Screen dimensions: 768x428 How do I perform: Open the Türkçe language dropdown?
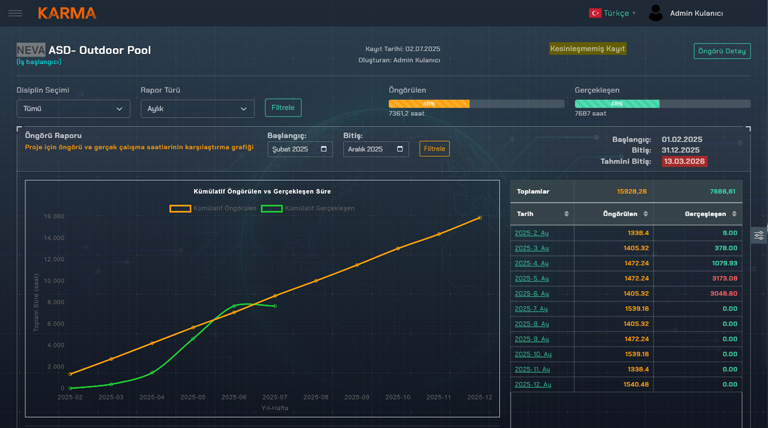(x=618, y=13)
